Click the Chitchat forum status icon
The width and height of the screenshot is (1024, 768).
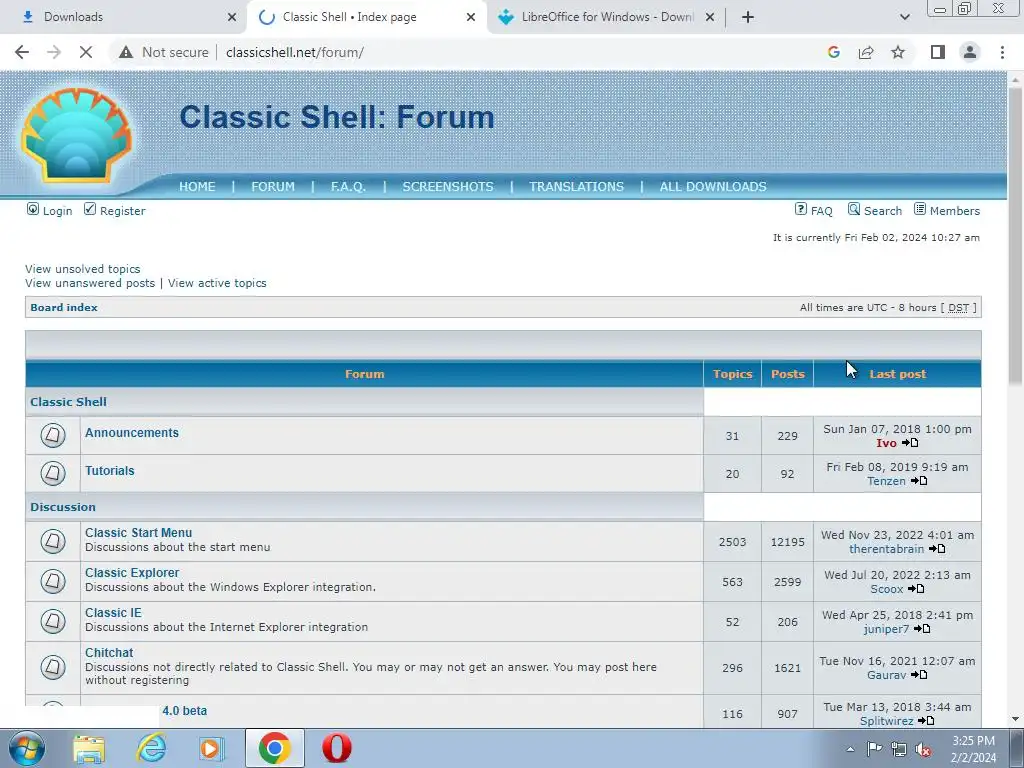tap(53, 667)
